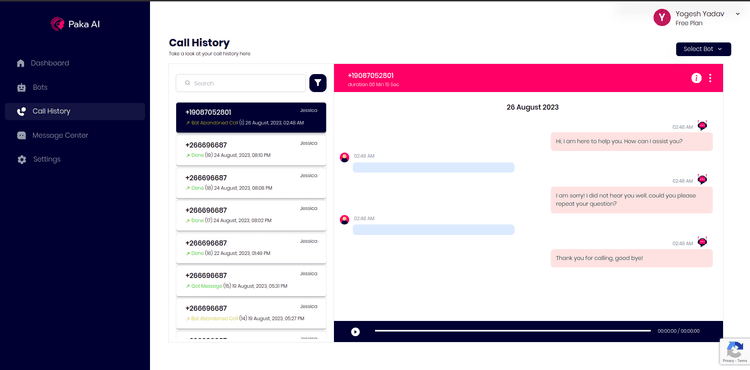This screenshot has width=750, height=370.
Task: Select the +19087052801 call entry
Action: click(251, 118)
